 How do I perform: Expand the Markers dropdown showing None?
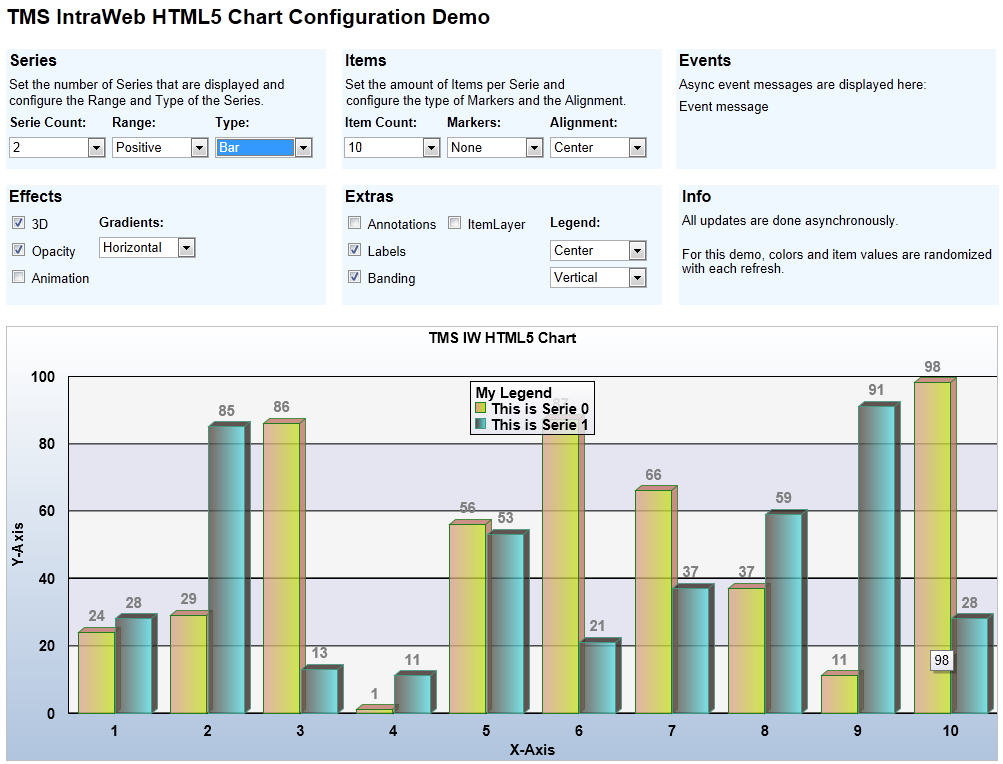495,147
